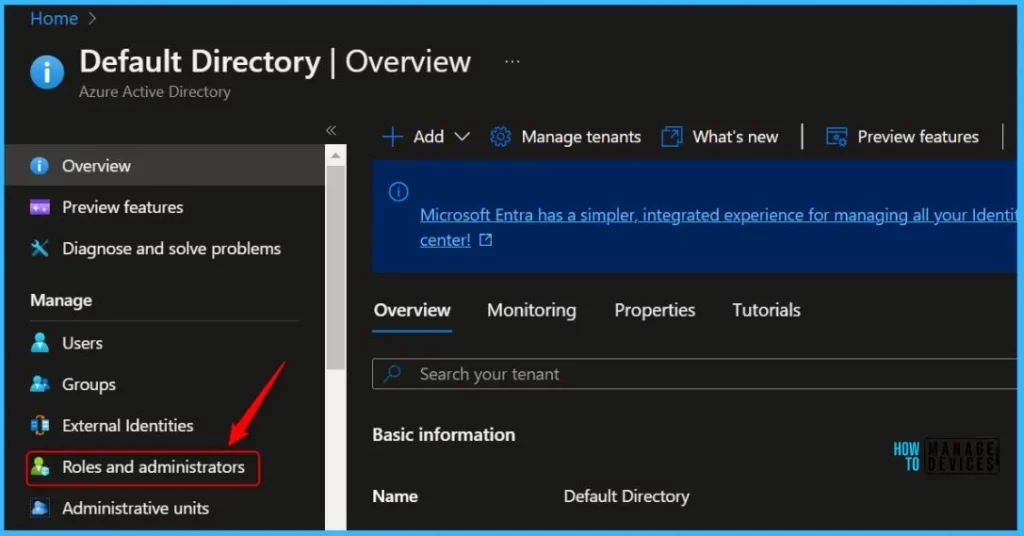The height and width of the screenshot is (536, 1024).
Task: Click the Add button in toolbar
Action: 426,137
